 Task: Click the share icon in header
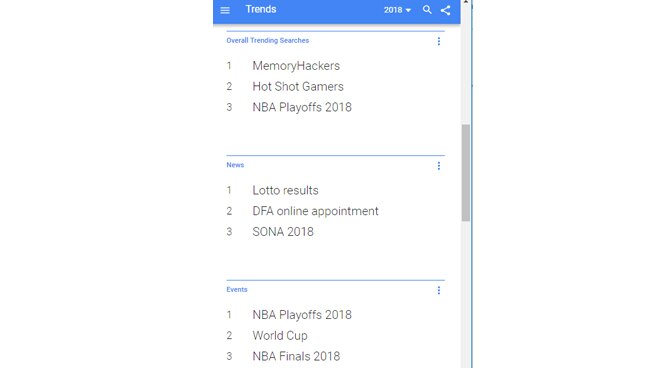(x=445, y=10)
